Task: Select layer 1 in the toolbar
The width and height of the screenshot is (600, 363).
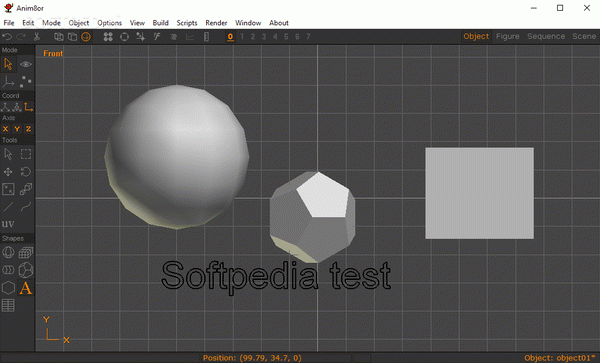Action: pos(241,37)
